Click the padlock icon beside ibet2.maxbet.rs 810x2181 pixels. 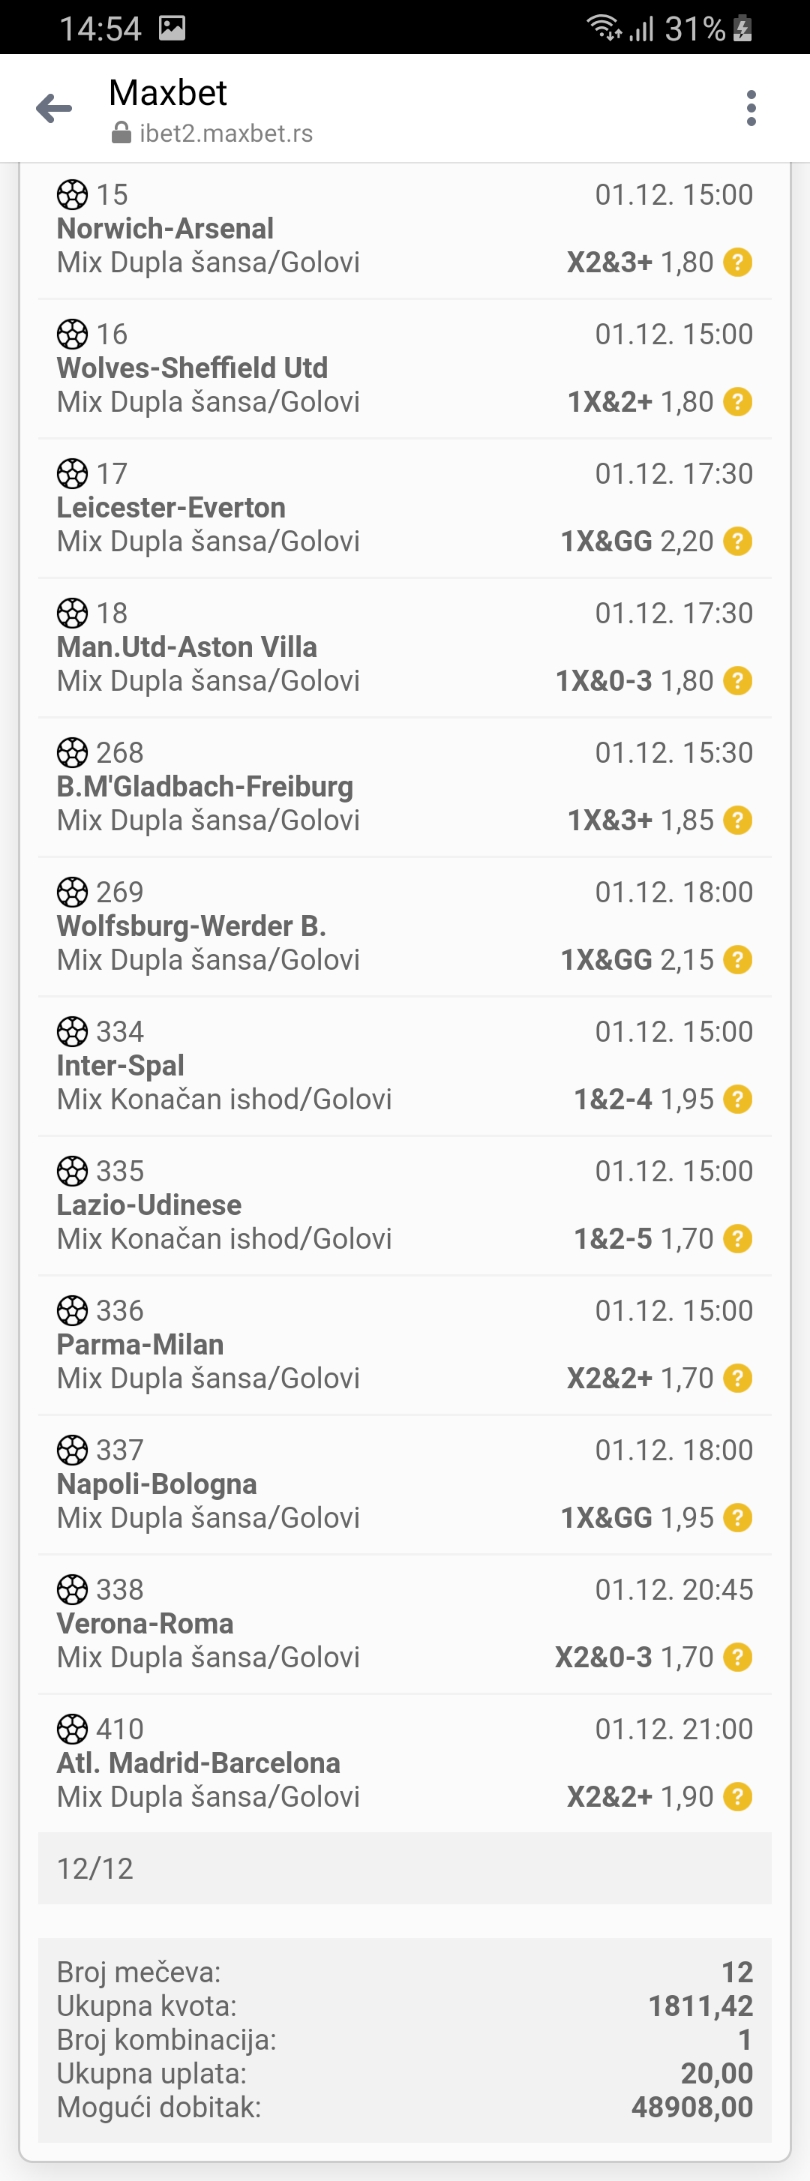(x=121, y=133)
